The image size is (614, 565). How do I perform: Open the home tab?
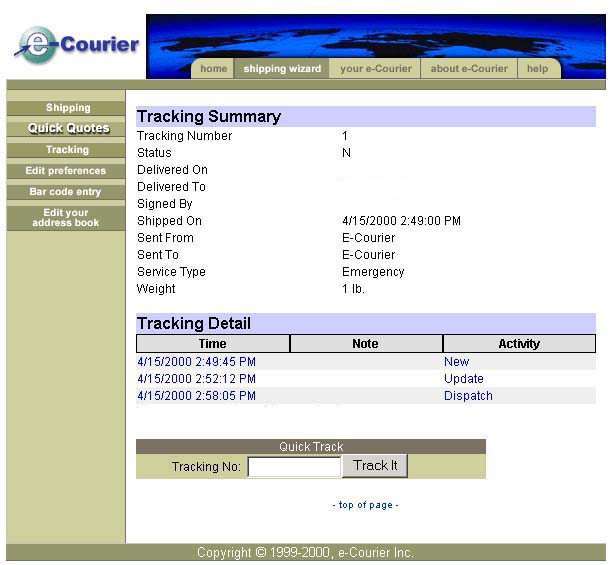pos(213,69)
